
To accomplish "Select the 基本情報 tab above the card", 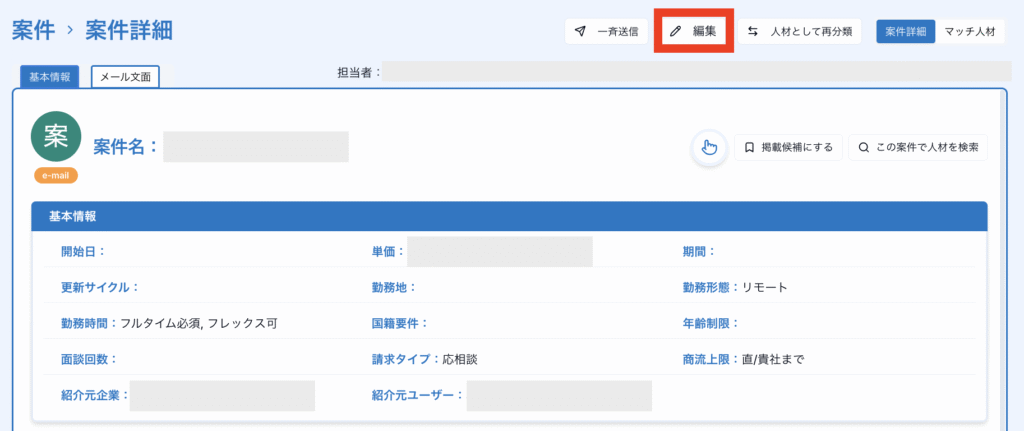I will tap(49, 77).
